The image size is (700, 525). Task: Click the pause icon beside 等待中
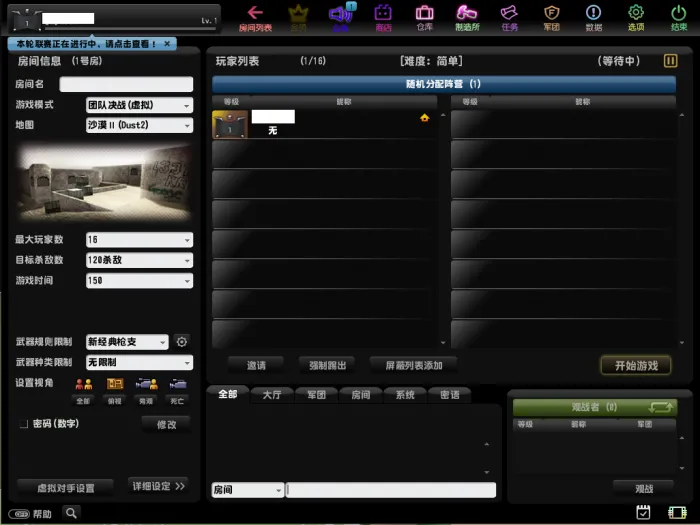coord(670,61)
